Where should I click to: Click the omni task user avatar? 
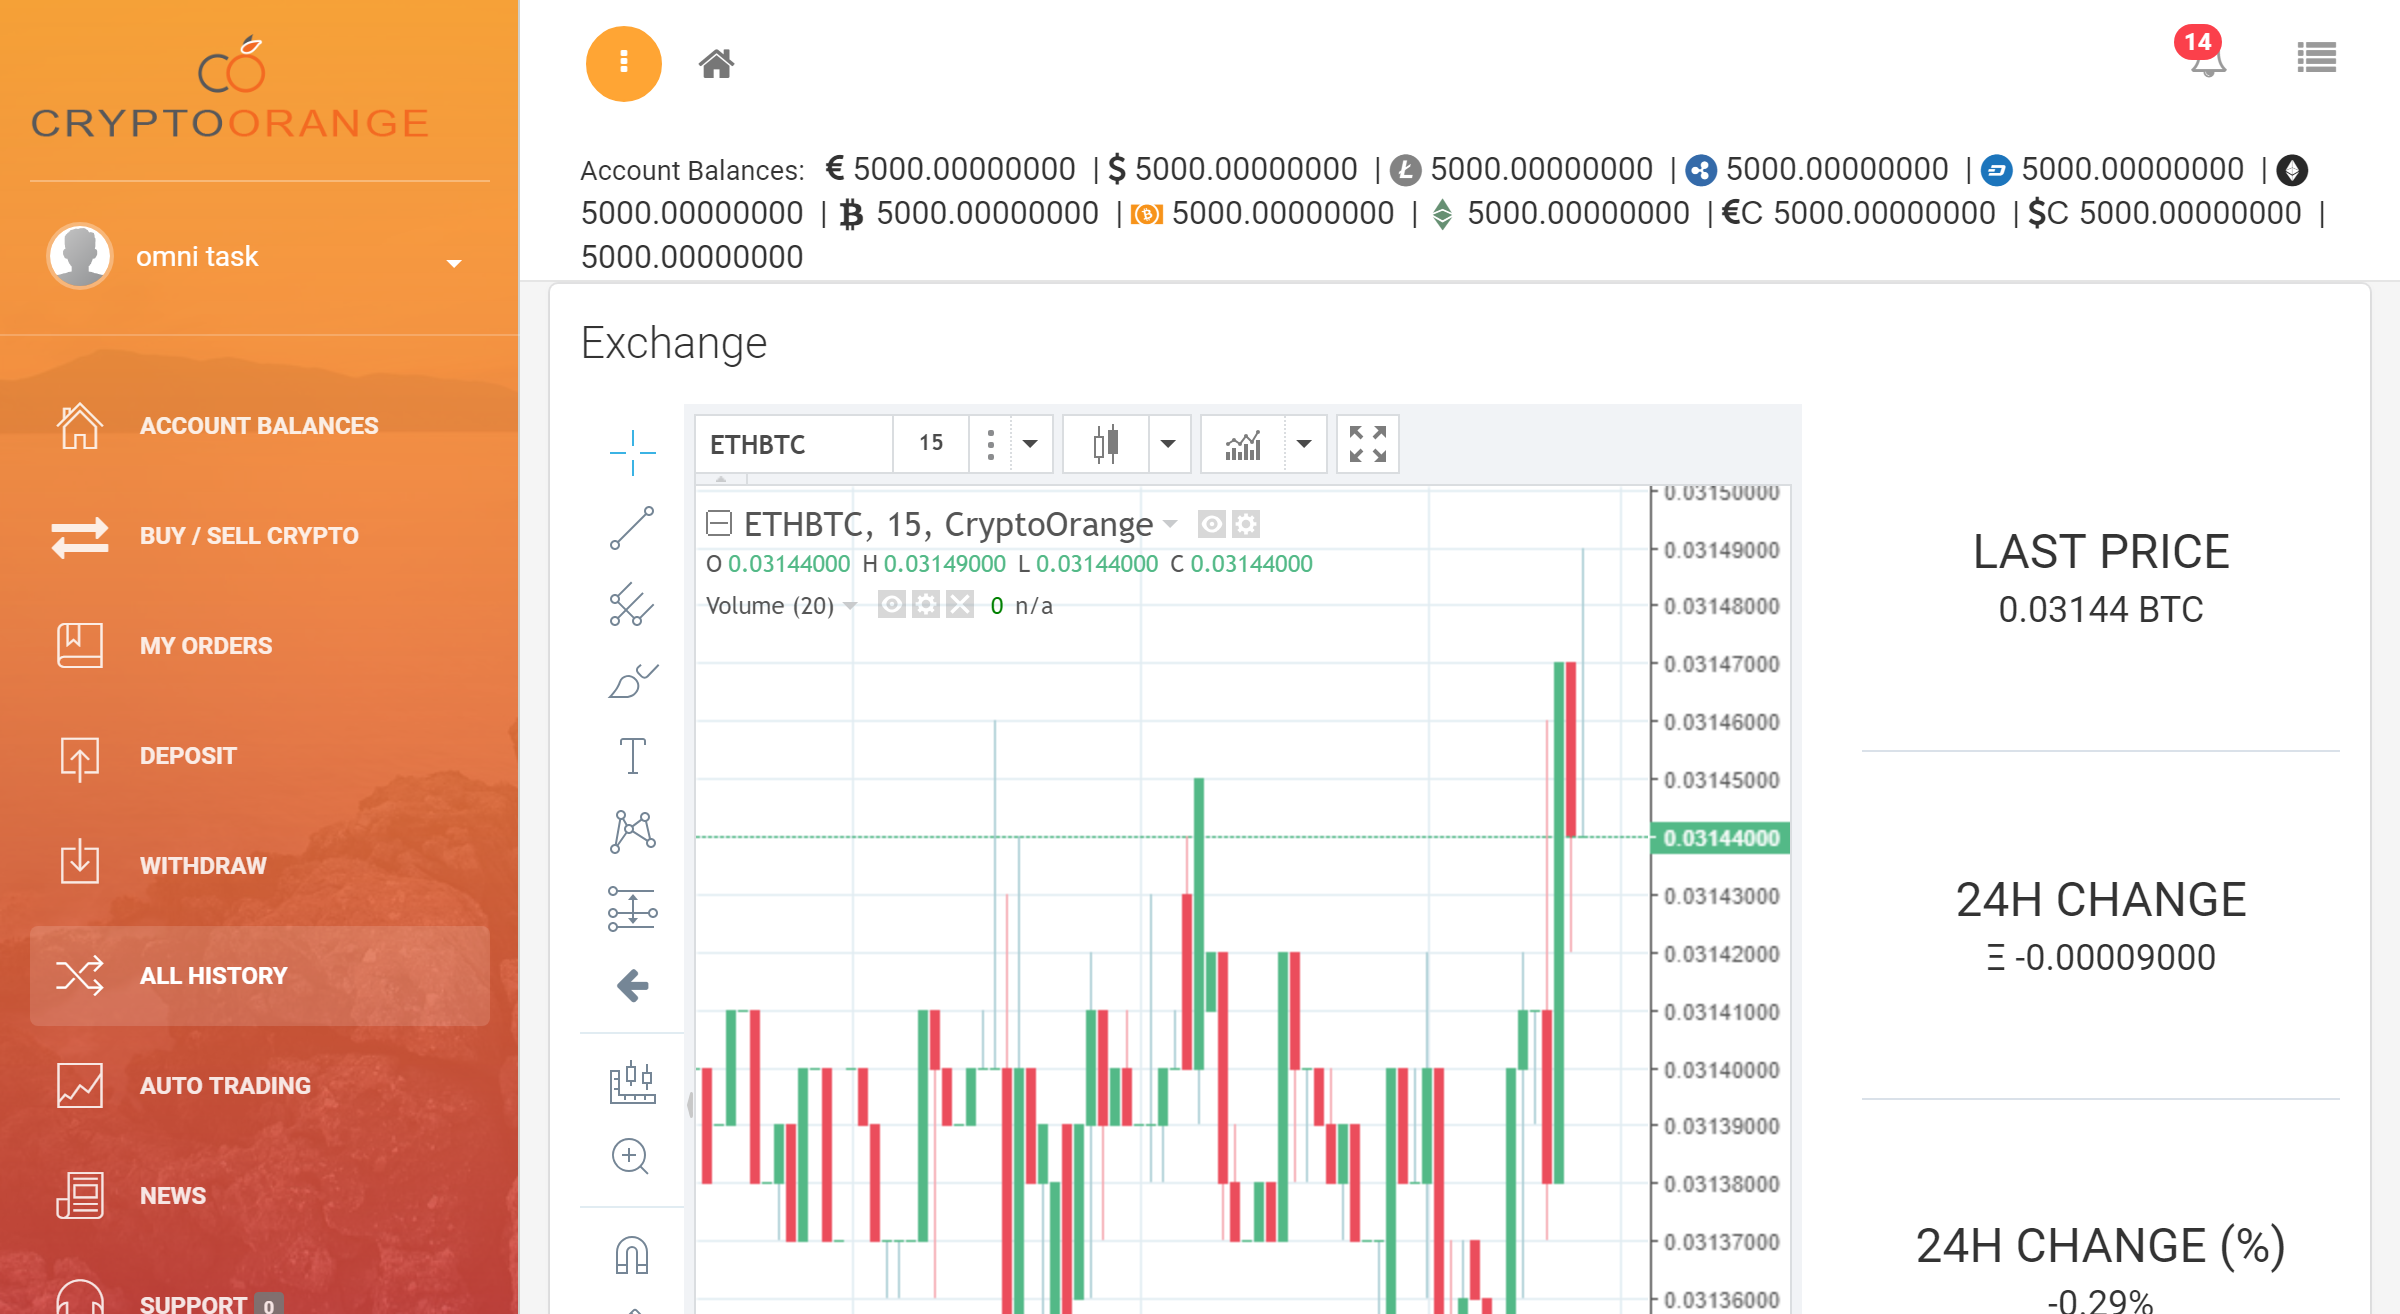coord(79,256)
